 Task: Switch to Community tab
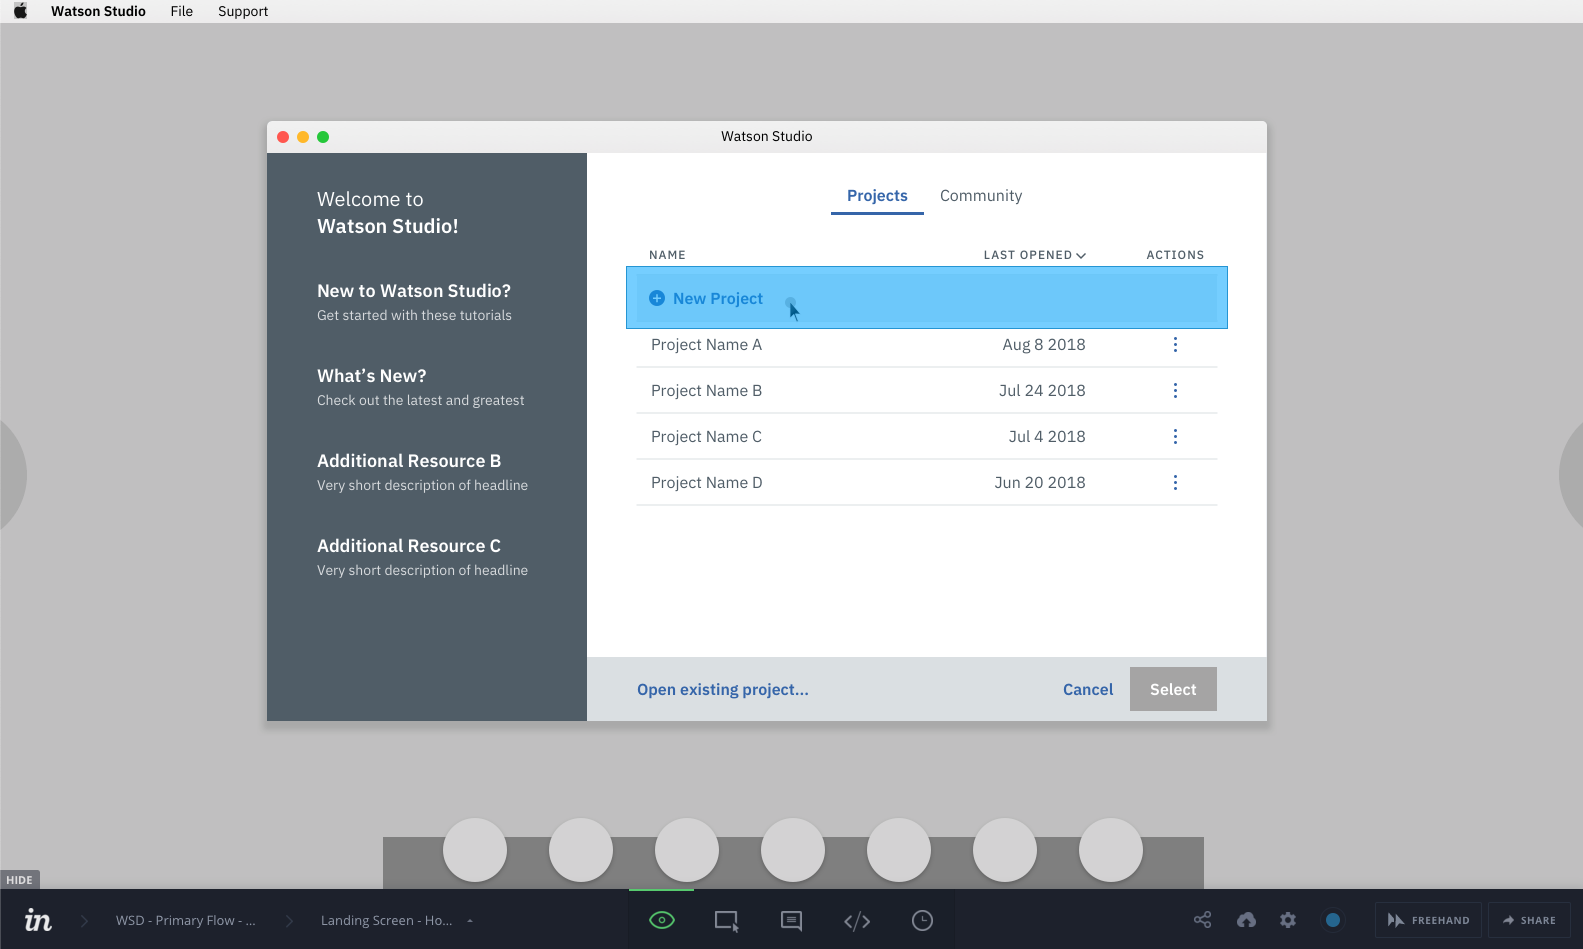[981, 196]
